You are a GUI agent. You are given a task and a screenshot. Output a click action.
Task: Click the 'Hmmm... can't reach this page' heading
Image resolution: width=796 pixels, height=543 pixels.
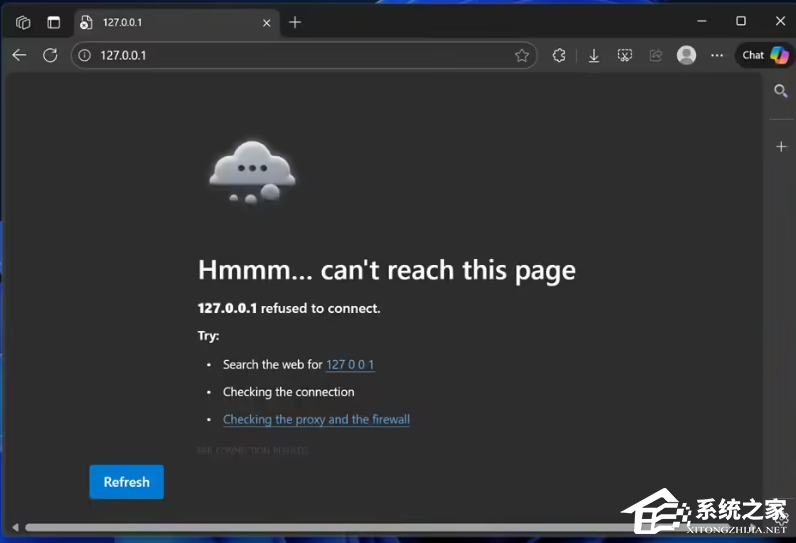387,270
